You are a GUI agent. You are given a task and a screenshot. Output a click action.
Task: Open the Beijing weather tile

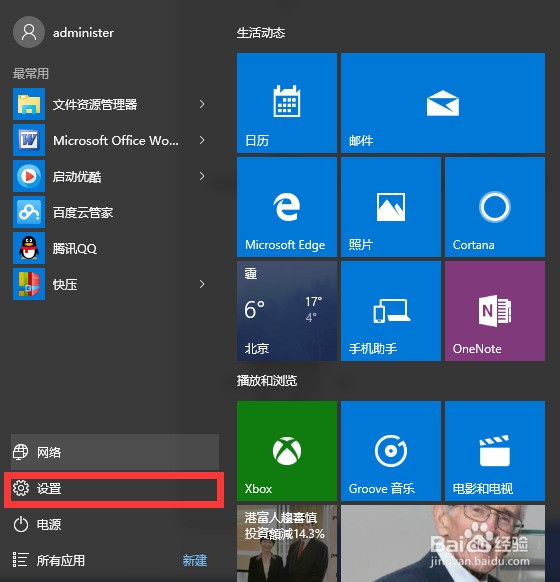pos(287,311)
